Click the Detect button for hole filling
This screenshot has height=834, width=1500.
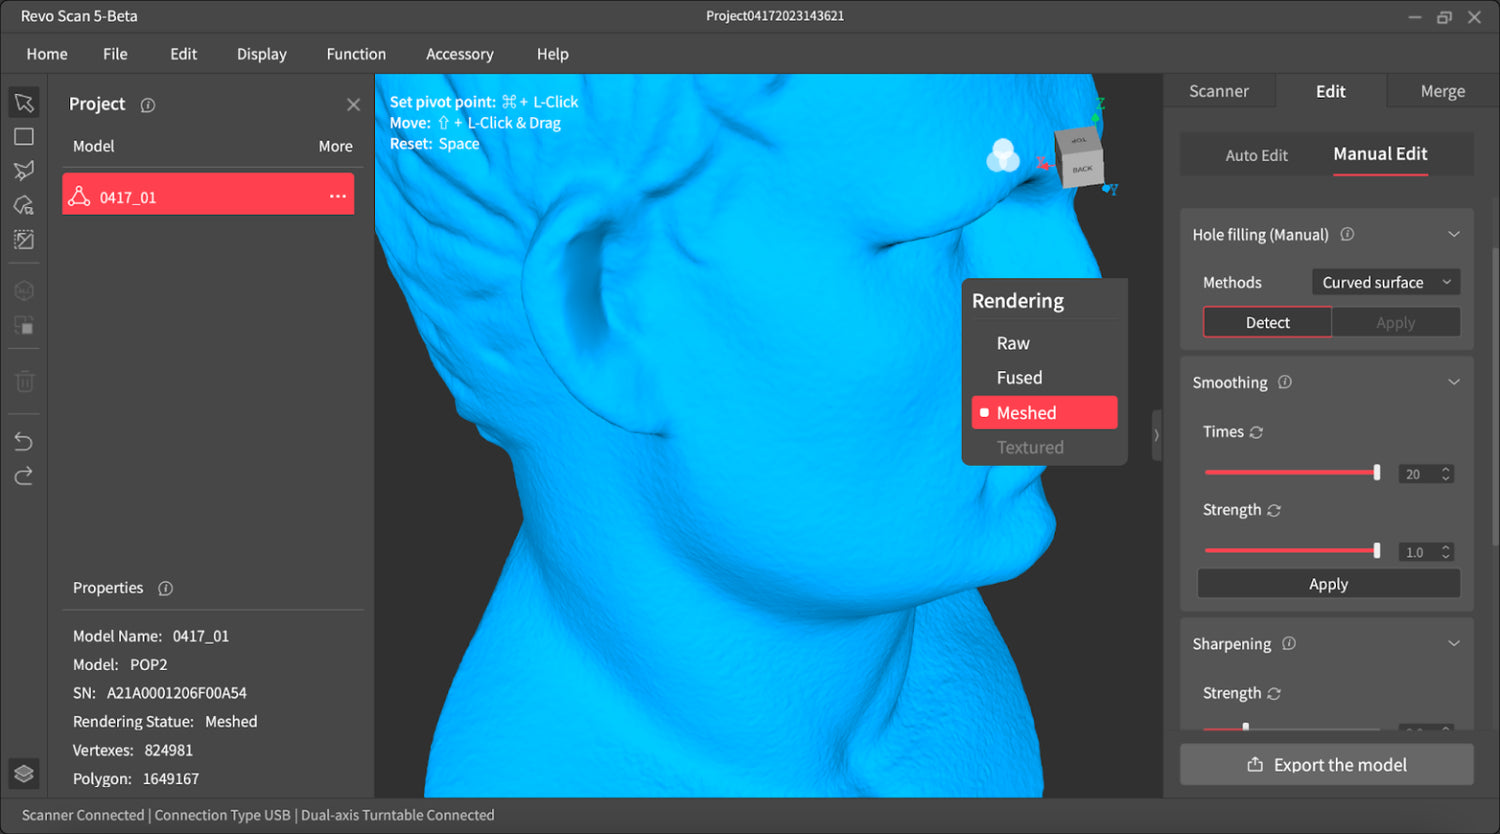[1267, 322]
